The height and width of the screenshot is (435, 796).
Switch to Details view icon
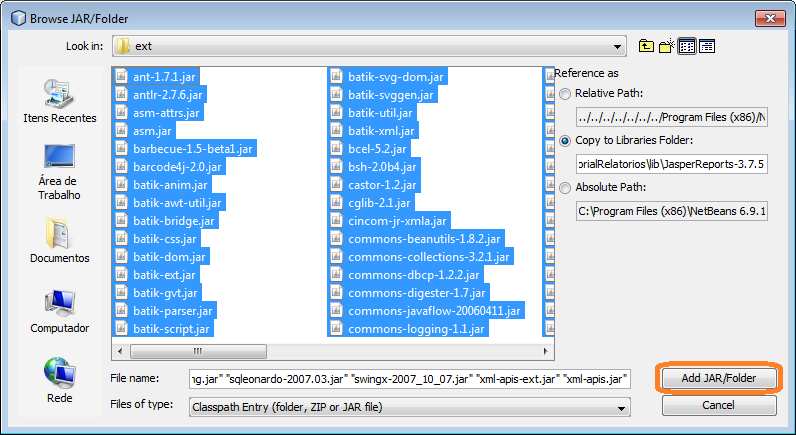point(707,46)
